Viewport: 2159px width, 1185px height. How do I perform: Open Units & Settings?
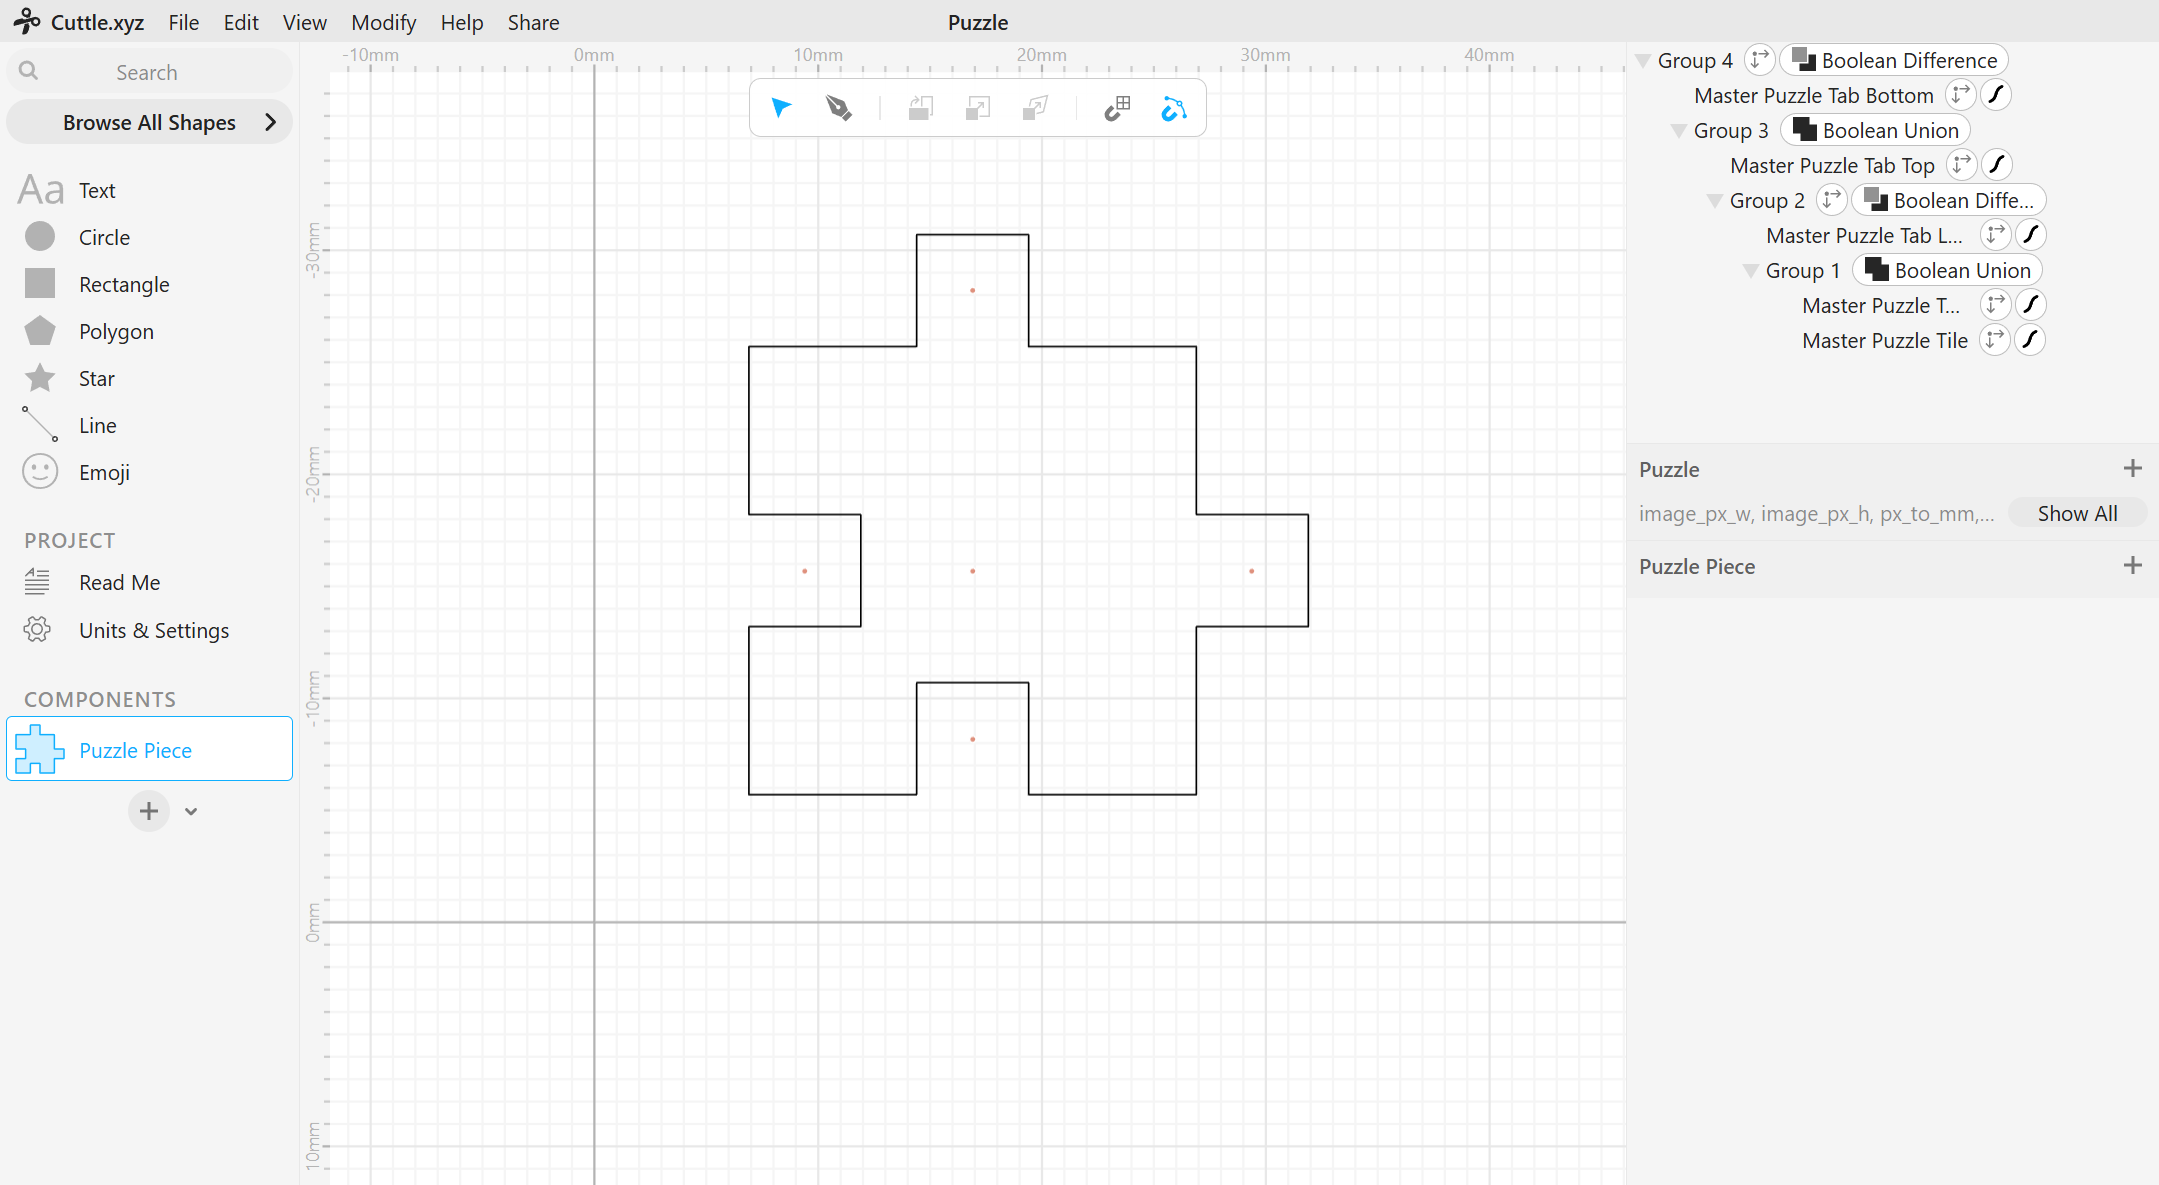(x=154, y=630)
